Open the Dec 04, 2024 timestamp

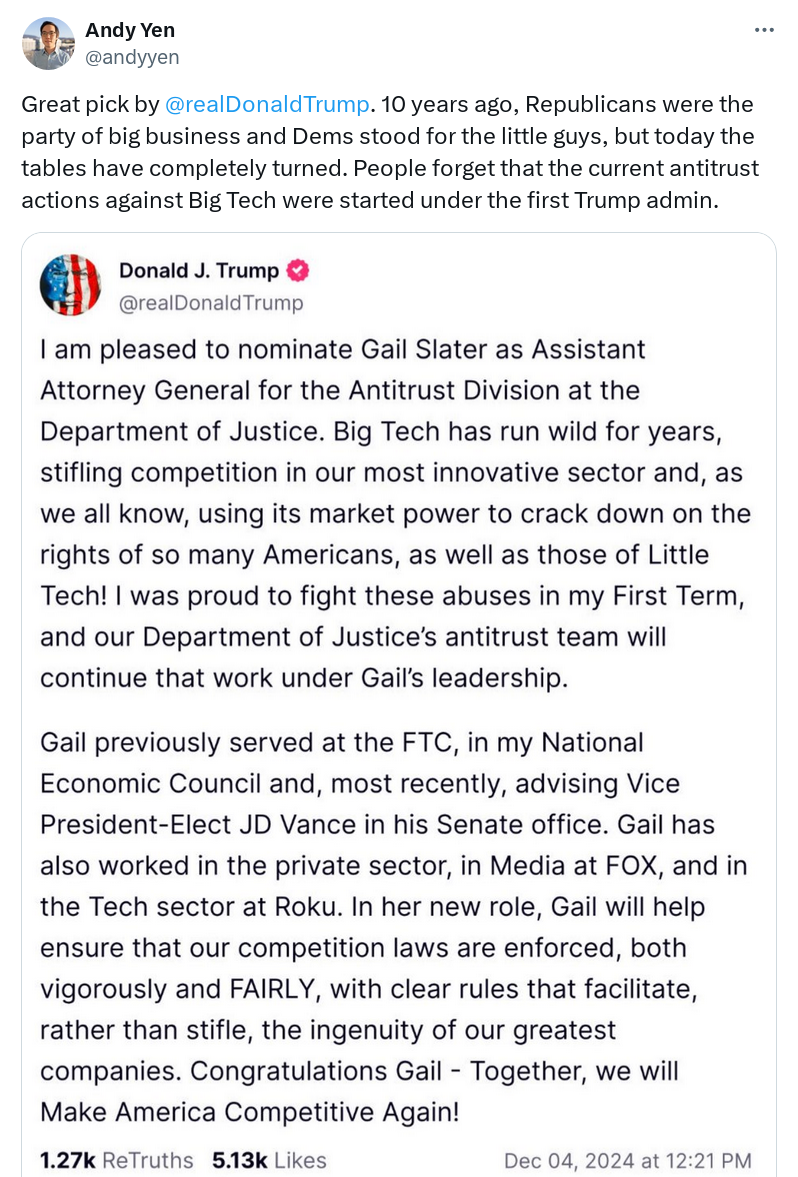coord(627,1160)
